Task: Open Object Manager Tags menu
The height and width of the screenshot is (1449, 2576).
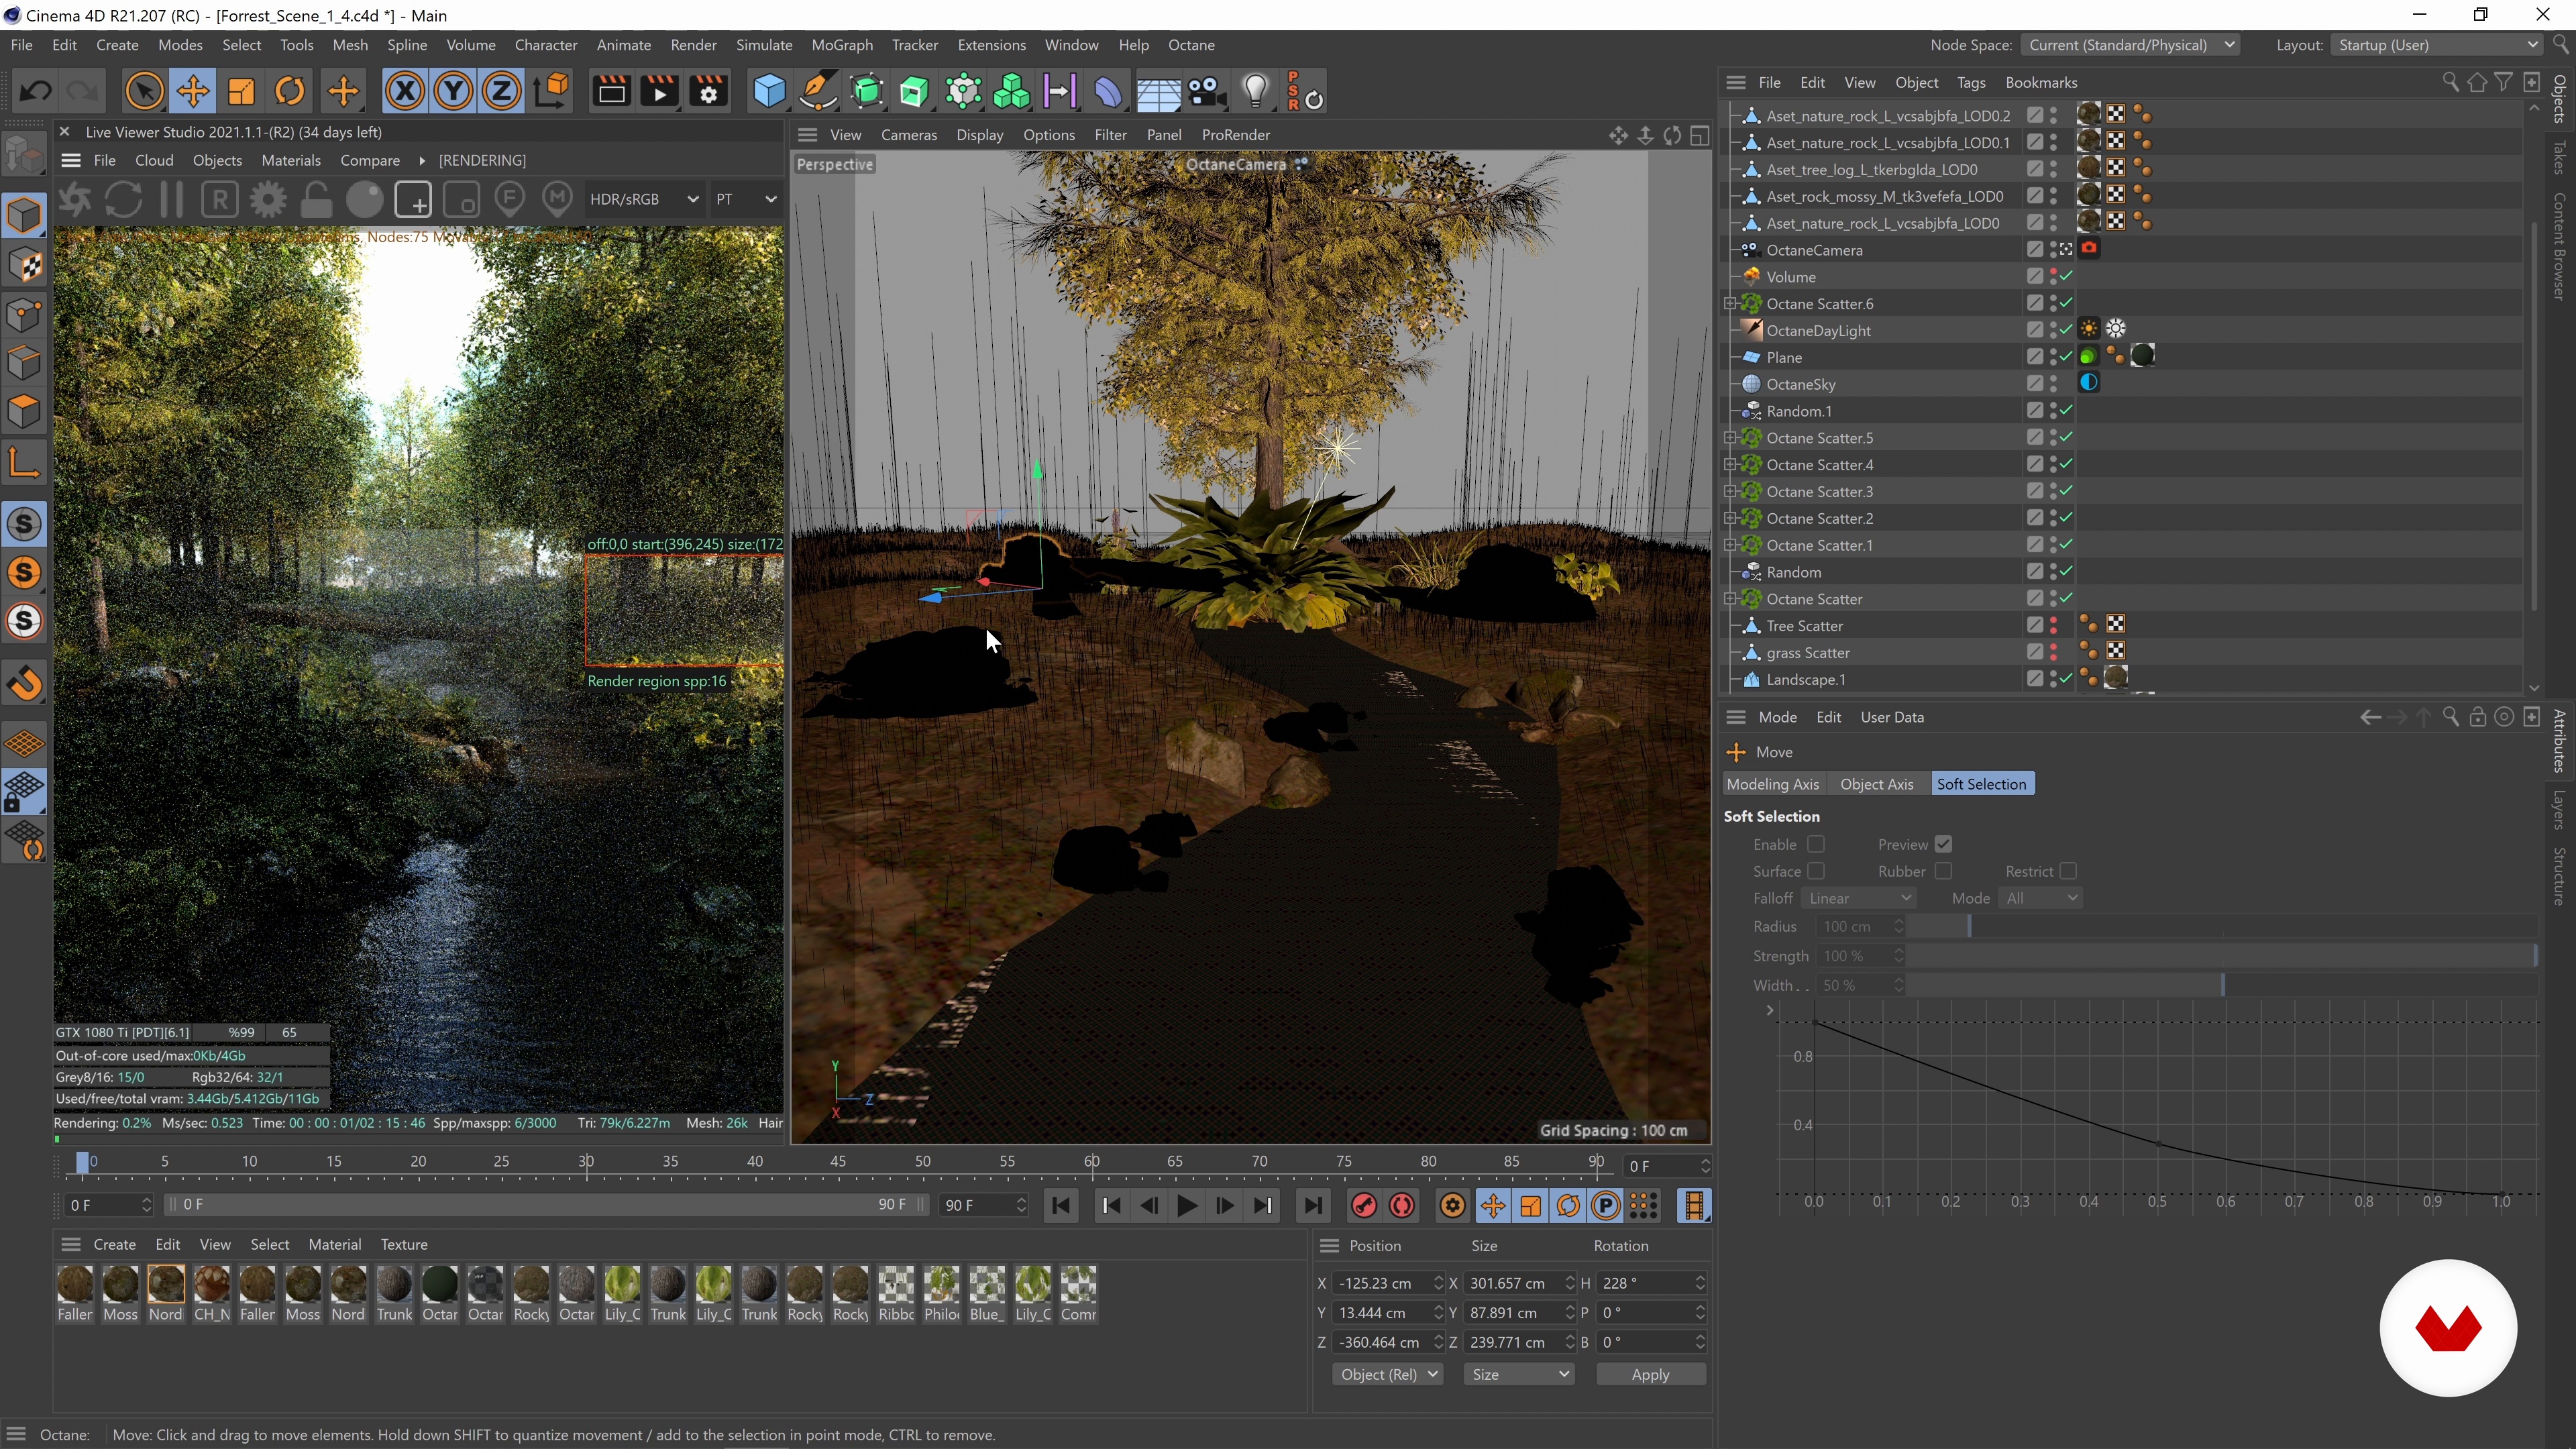Action: 1970,83
